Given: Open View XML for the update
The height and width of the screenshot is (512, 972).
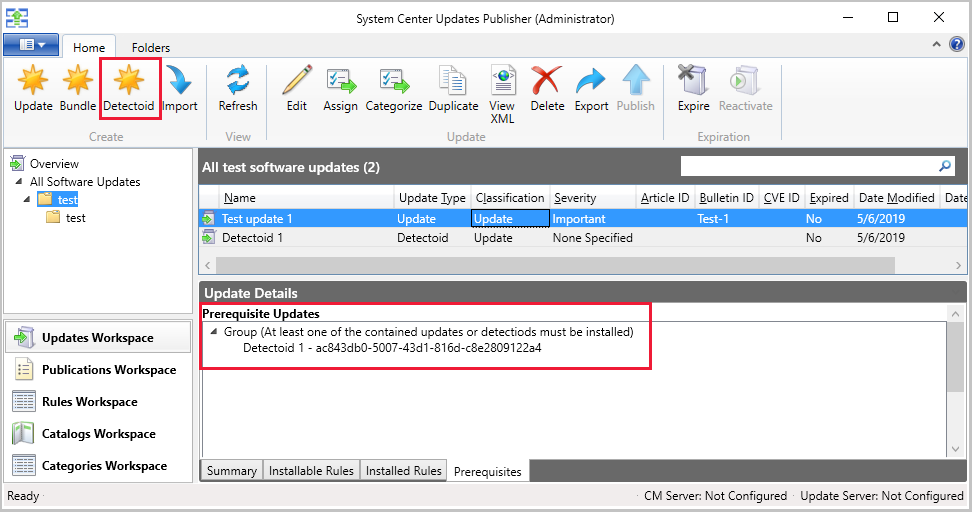Looking at the screenshot, I should (x=502, y=94).
